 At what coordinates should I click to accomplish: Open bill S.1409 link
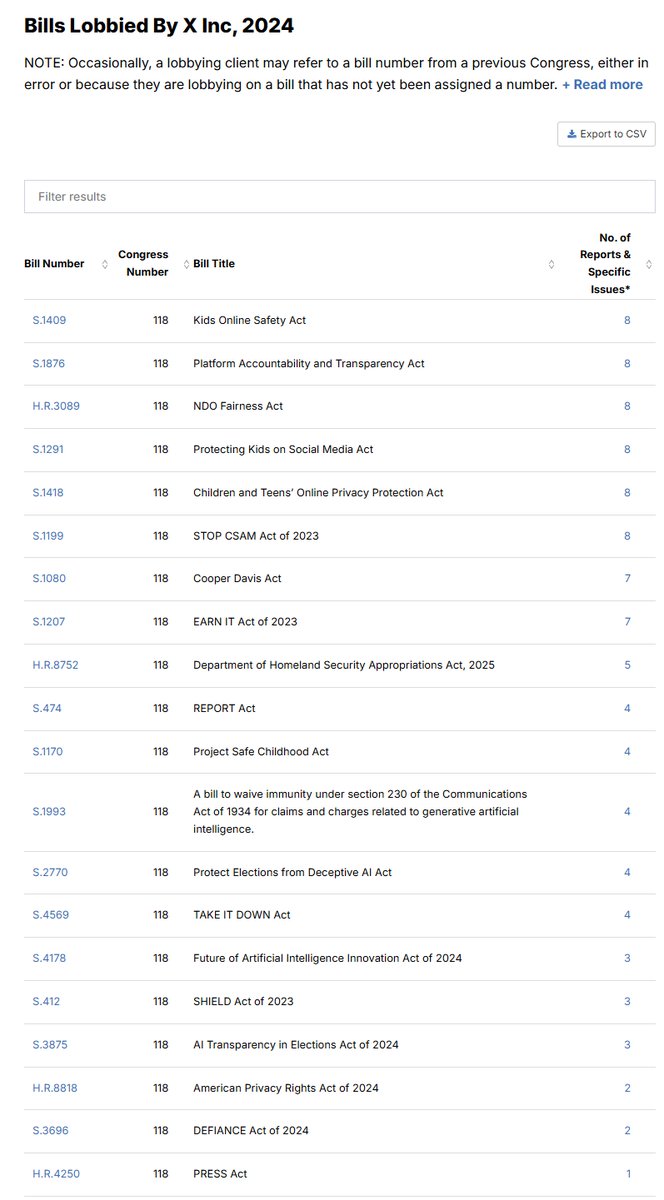click(x=49, y=321)
